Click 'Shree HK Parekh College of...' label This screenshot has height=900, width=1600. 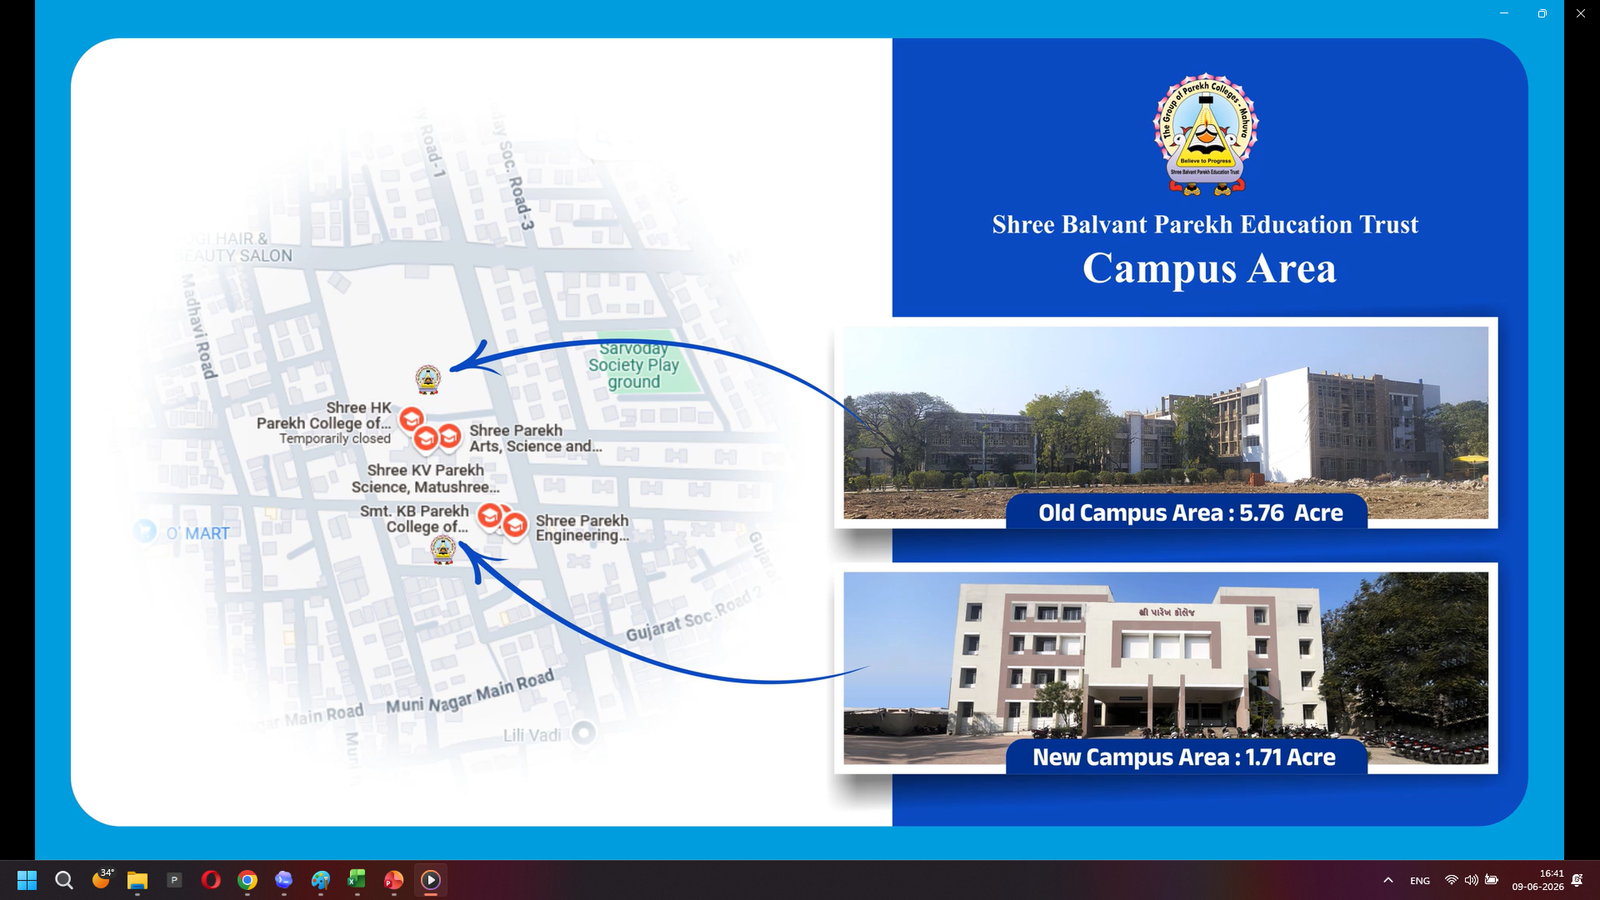click(x=324, y=415)
